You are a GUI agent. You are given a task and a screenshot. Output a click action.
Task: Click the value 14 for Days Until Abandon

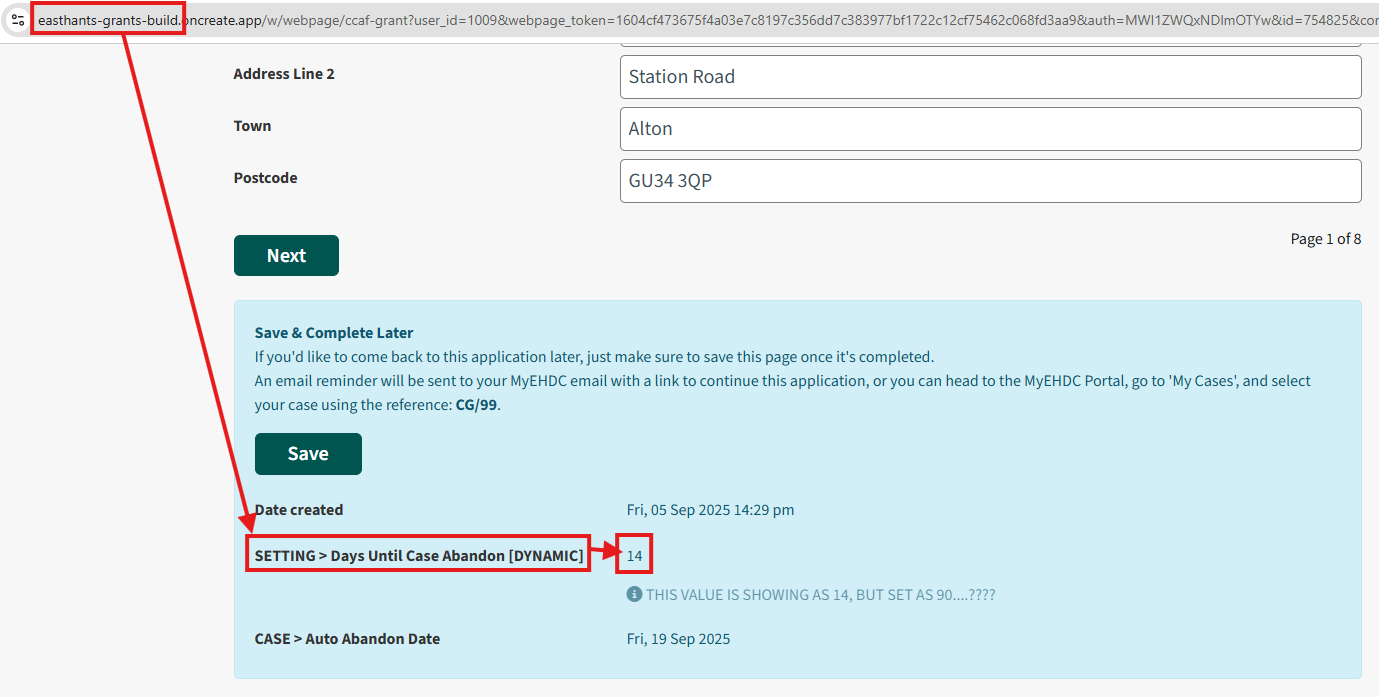[635, 556]
